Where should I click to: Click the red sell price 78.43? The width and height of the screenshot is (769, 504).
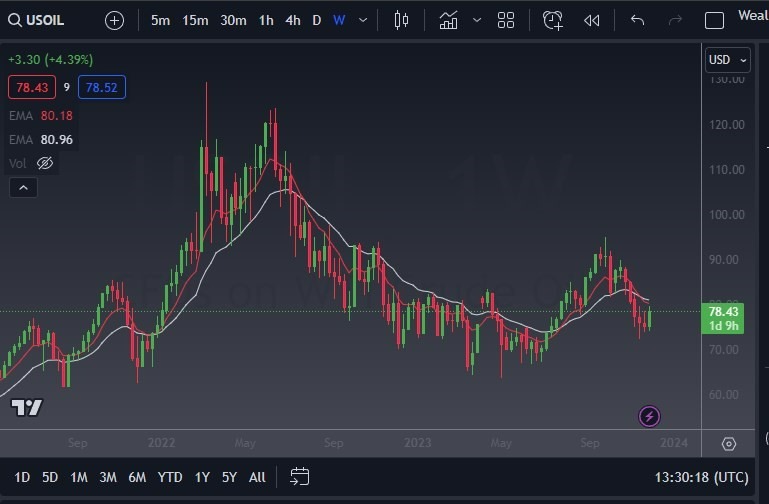click(x=32, y=87)
